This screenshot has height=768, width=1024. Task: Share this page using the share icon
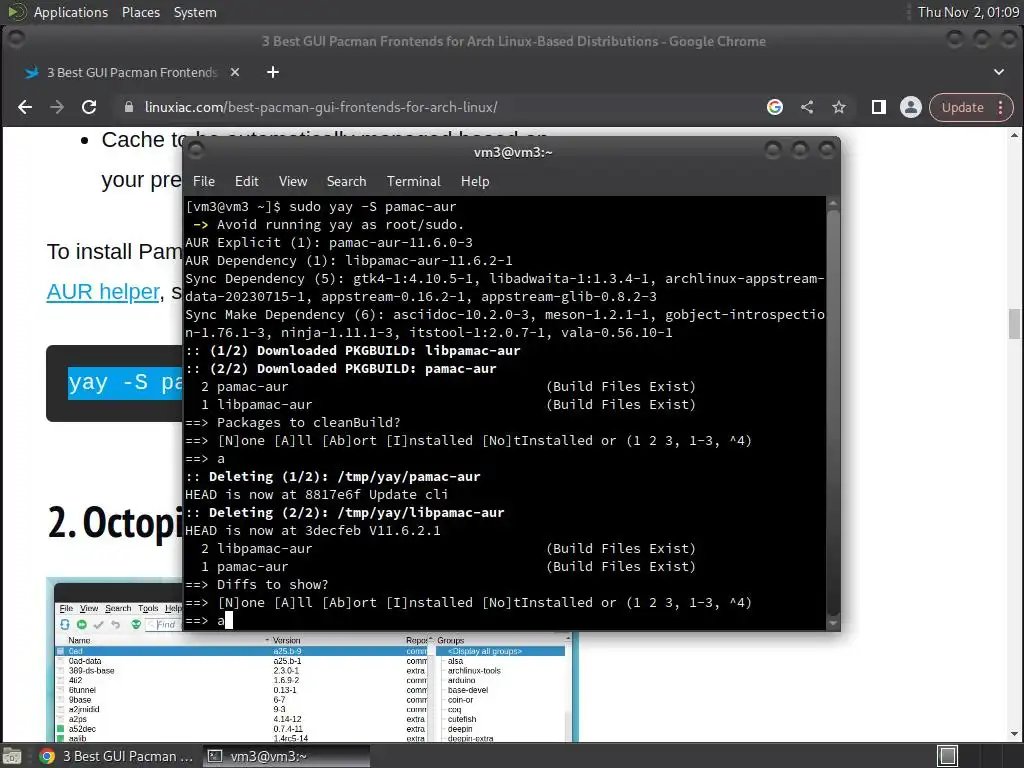pyautogui.click(x=807, y=107)
